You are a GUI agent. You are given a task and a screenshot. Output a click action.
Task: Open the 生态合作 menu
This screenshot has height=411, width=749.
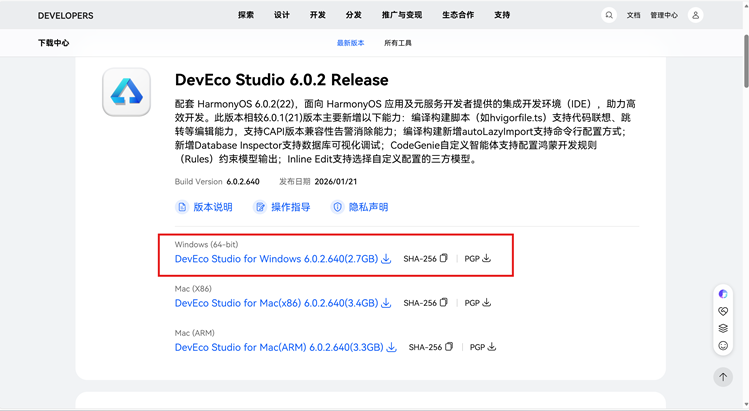pos(458,15)
